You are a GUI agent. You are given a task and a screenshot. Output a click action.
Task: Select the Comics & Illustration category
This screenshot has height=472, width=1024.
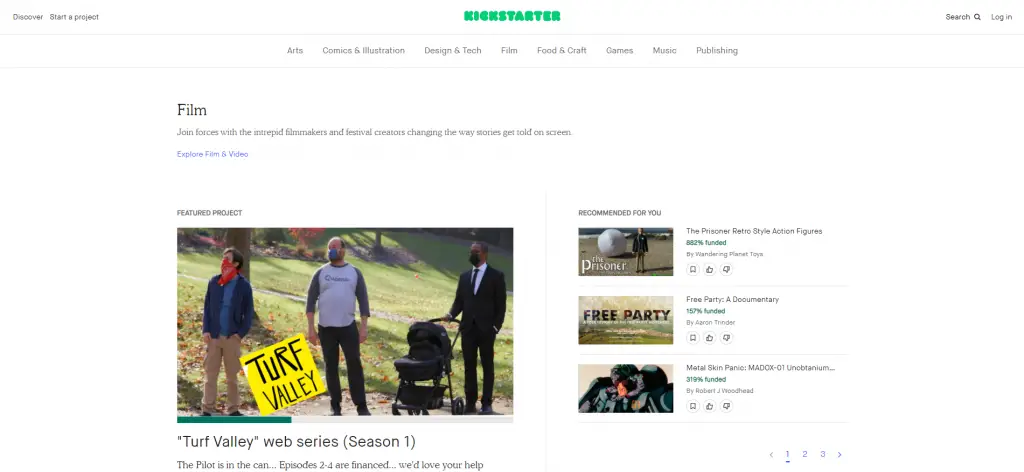(363, 50)
